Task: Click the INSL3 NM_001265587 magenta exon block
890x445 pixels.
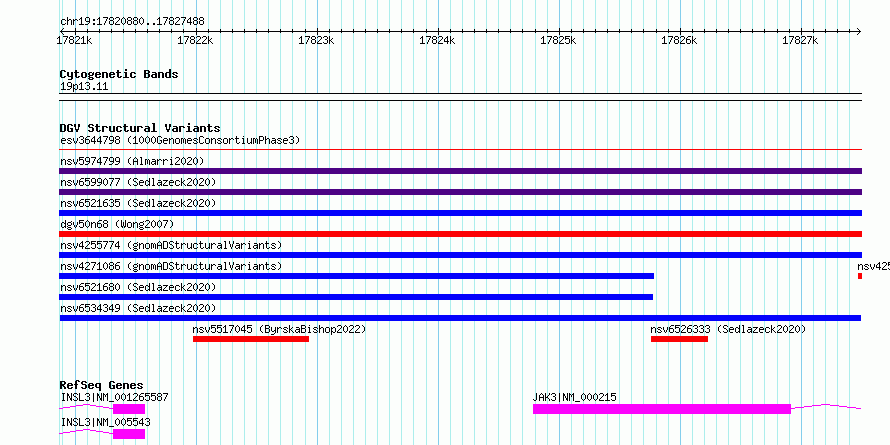Action: click(129, 409)
